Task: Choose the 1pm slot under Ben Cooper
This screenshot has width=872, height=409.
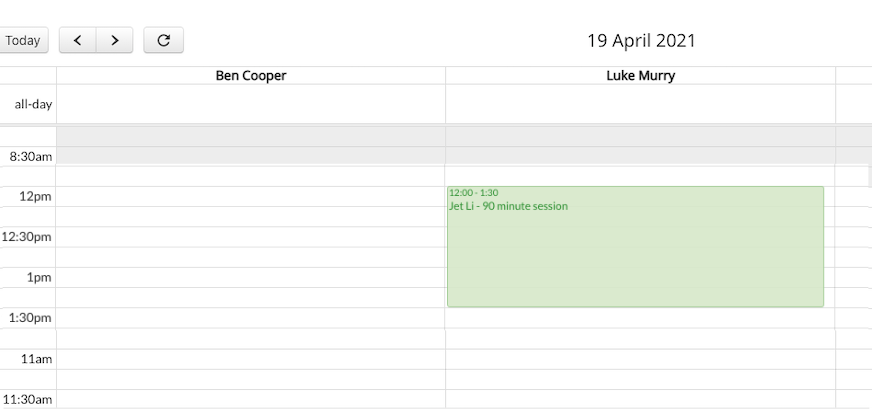Action: point(251,278)
